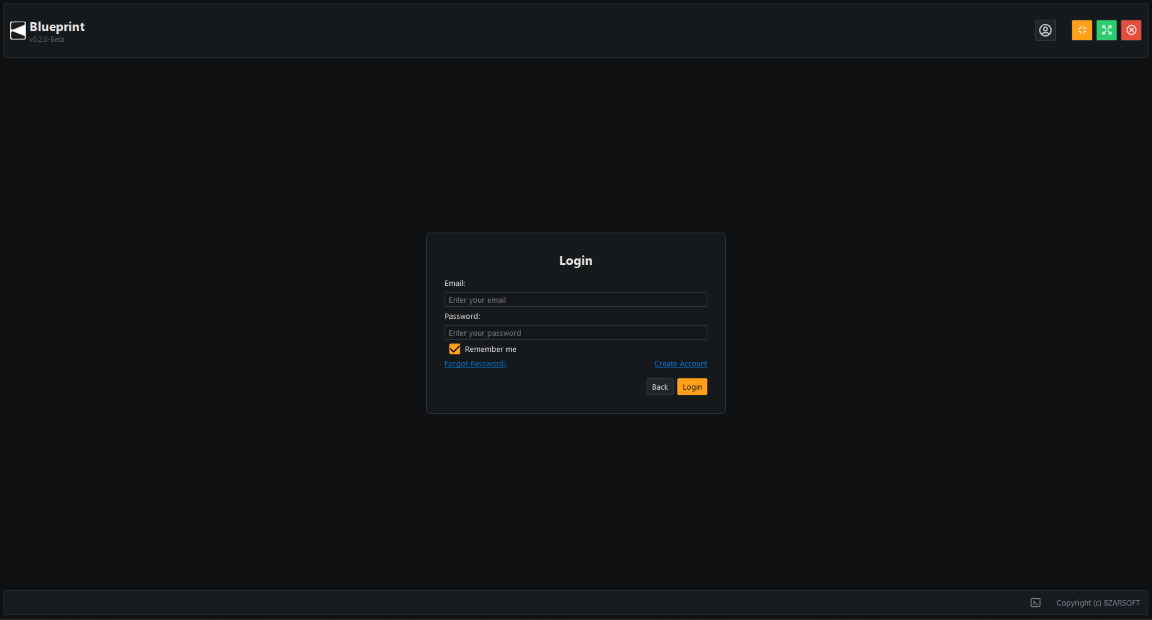Click the Back button
Screen dimensions: 1152x620
click(660, 387)
